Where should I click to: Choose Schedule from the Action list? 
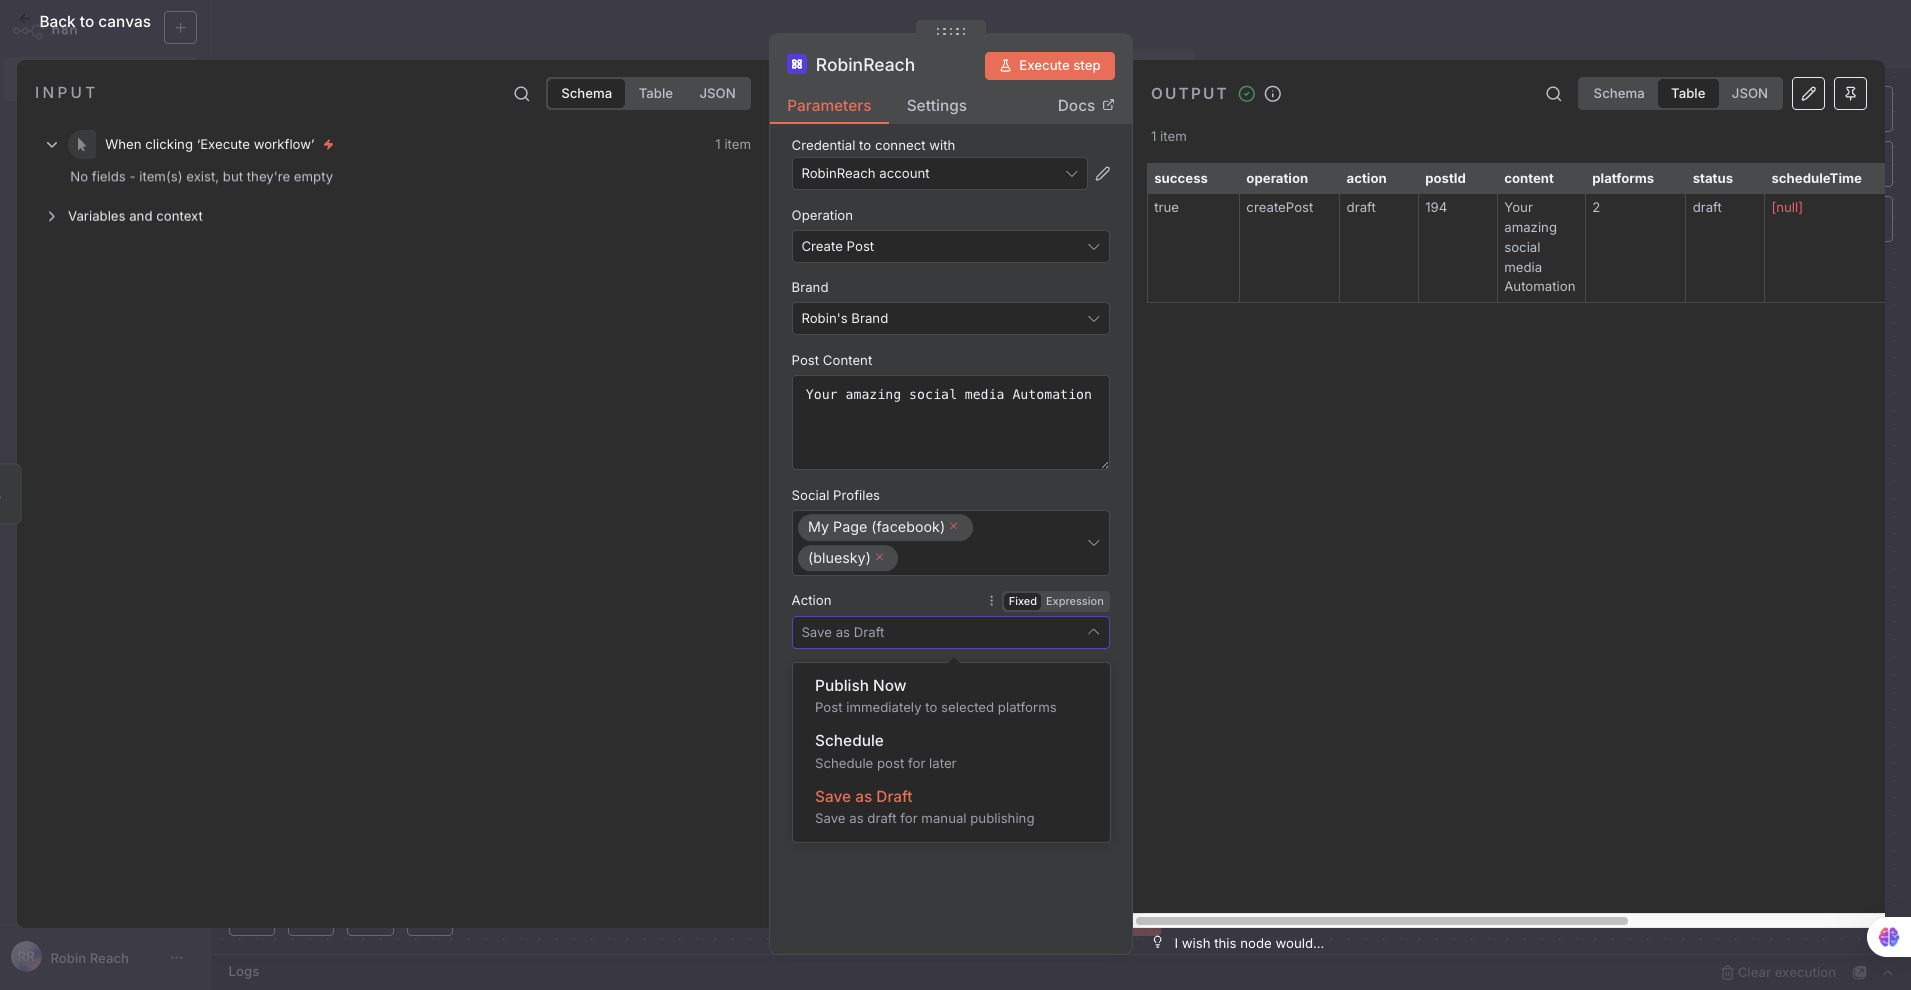[951, 751]
